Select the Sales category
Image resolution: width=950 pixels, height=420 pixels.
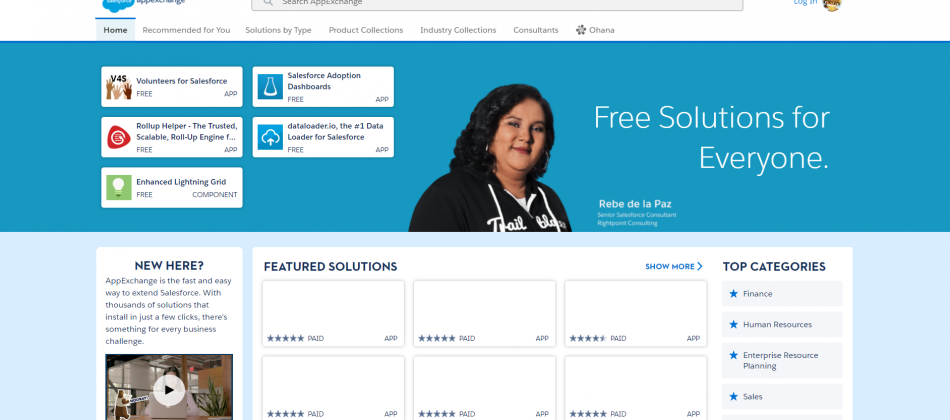click(x=782, y=396)
